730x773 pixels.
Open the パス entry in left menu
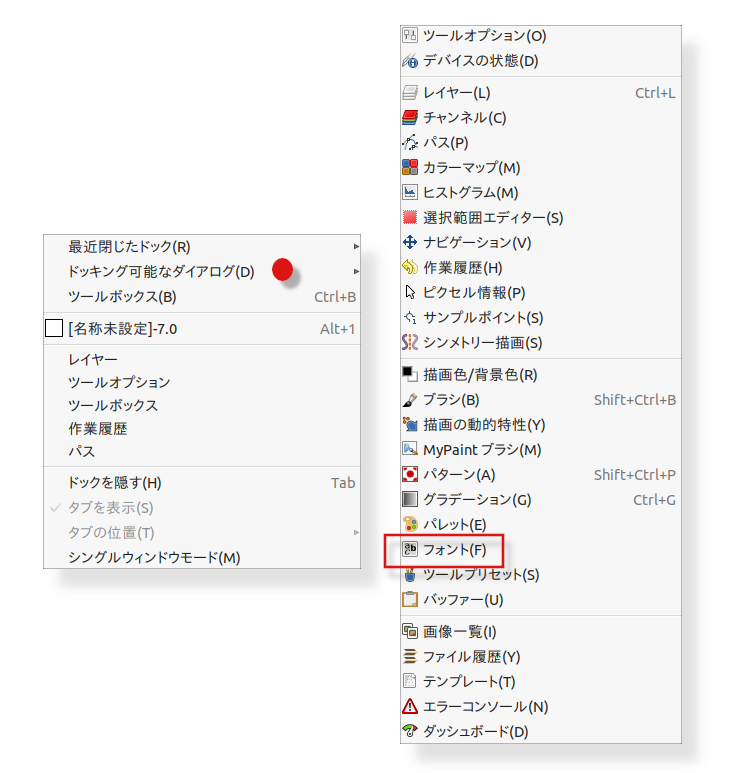pyautogui.click(x=81, y=451)
